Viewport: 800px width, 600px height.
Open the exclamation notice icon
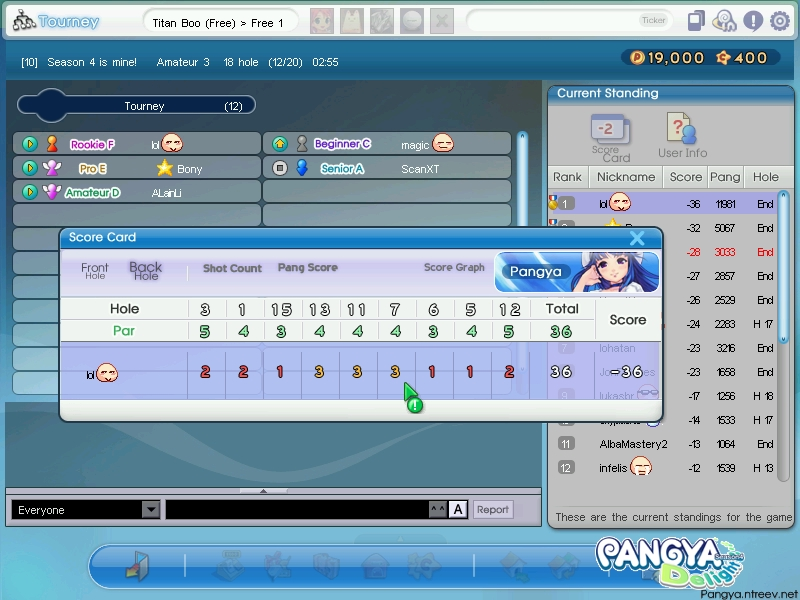[x=753, y=21]
